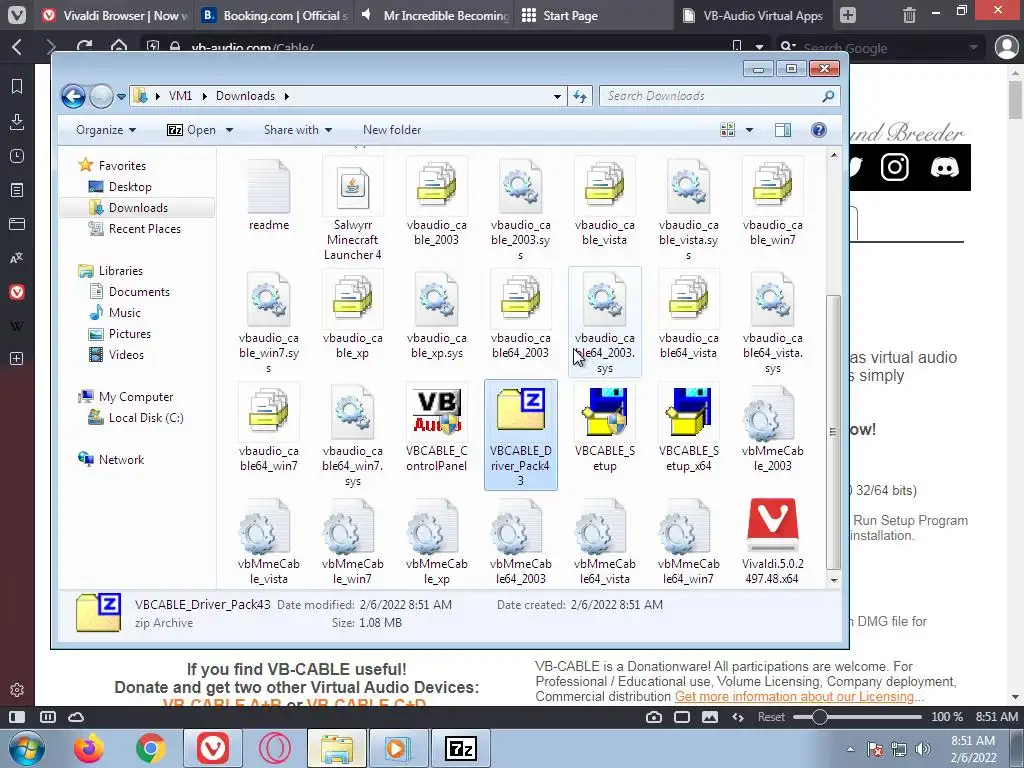1024x768 pixels.
Task: Select vbaudio_cable_win7 setup information file
Action: 773,202
